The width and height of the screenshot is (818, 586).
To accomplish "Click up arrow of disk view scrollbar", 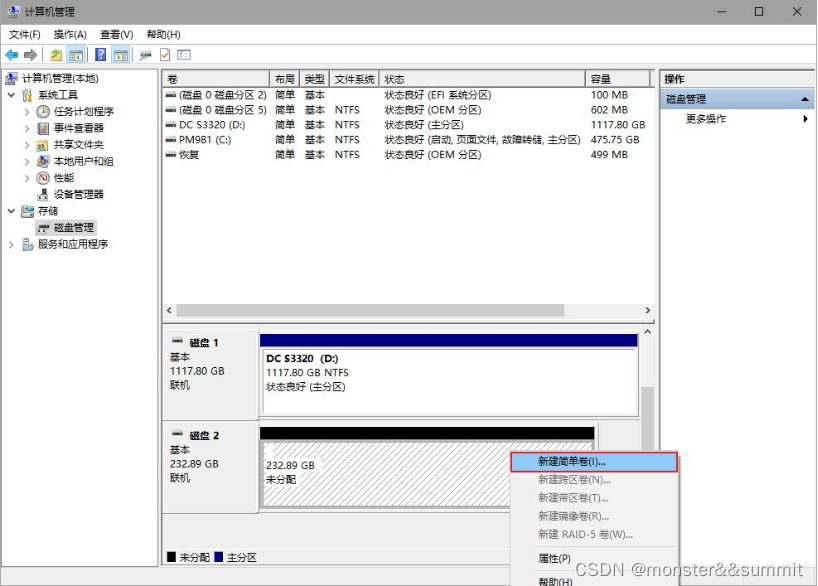I will tap(647, 332).
